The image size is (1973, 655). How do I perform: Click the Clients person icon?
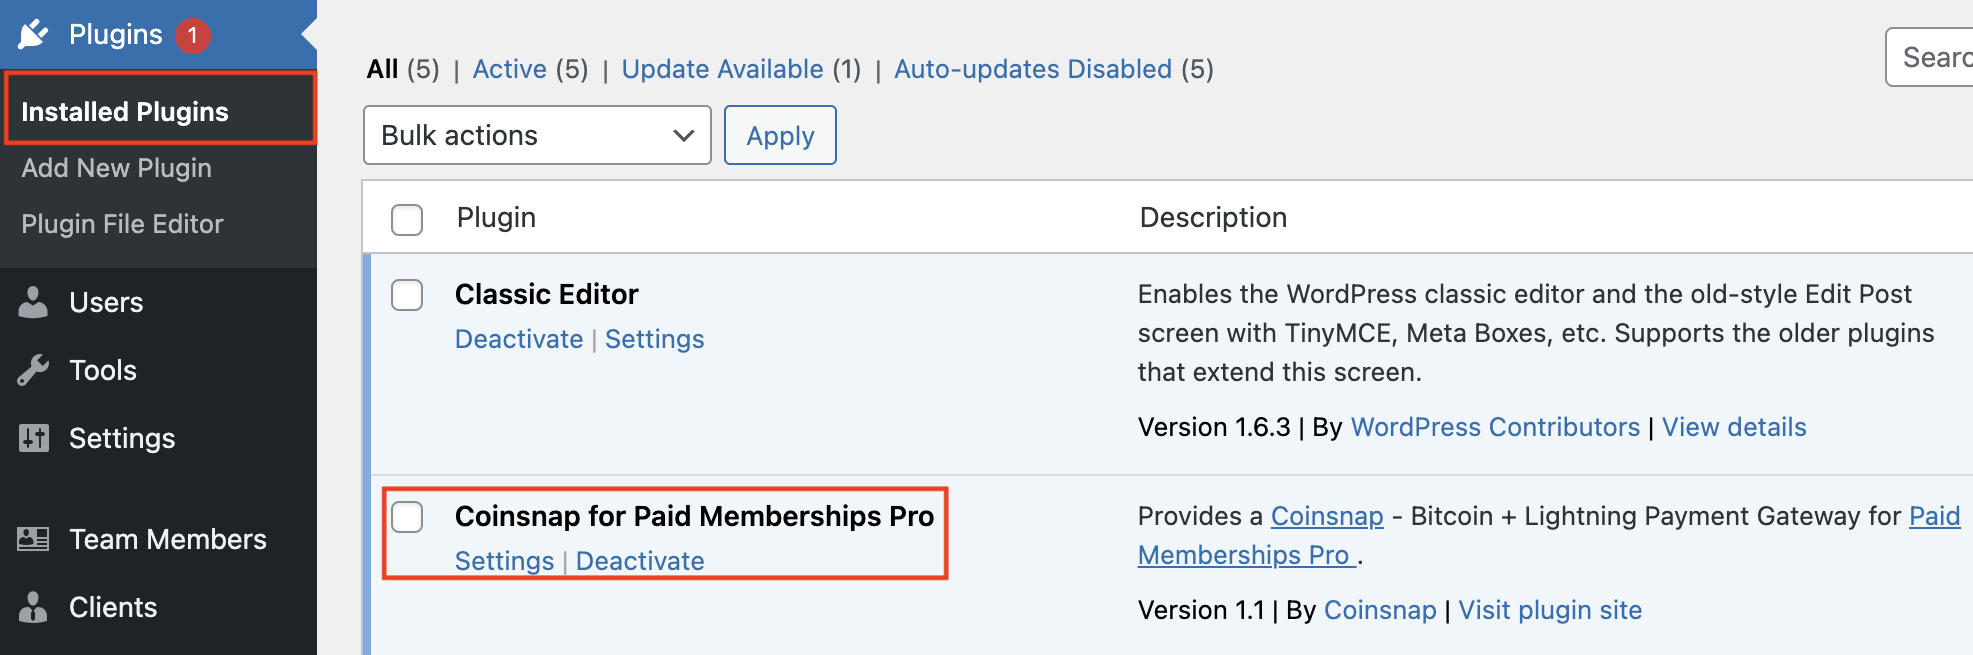(34, 607)
